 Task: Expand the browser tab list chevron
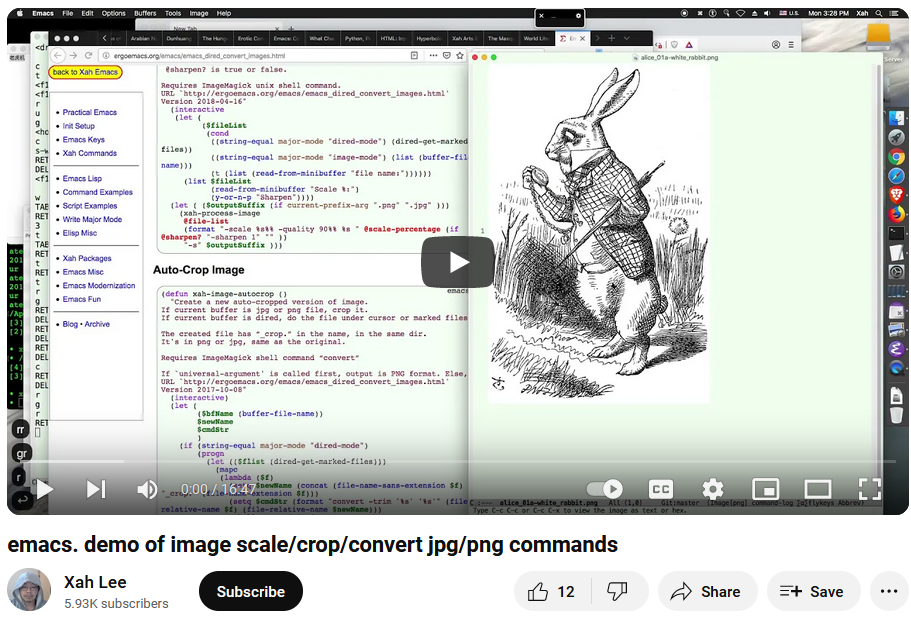pyautogui.click(x=626, y=38)
